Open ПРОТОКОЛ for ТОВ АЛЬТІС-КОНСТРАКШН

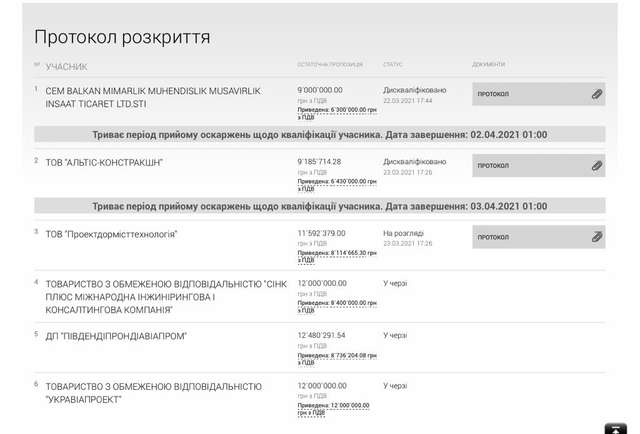(493, 166)
